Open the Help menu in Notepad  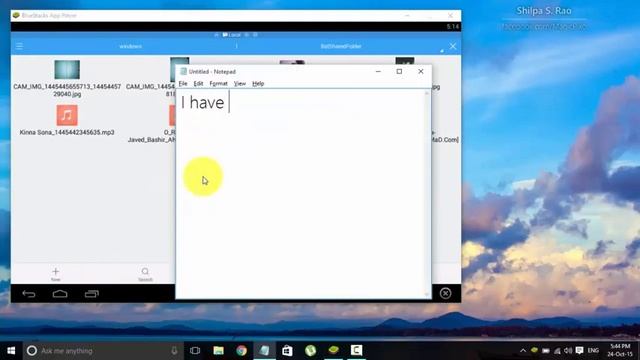258,84
